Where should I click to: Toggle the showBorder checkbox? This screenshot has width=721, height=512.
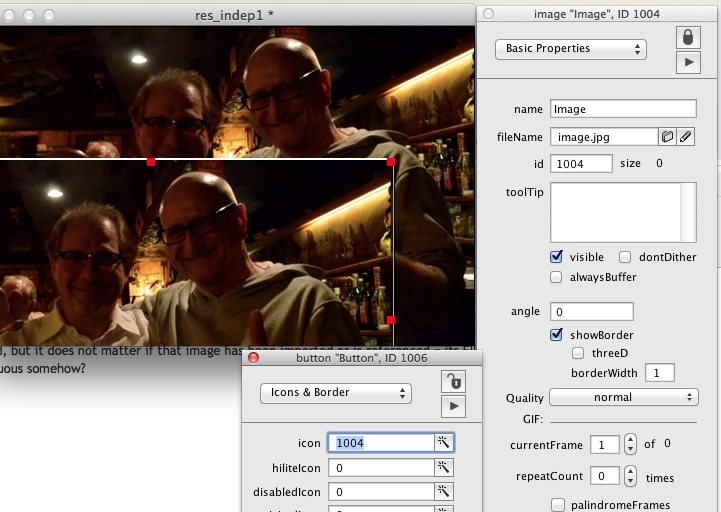[x=556, y=335]
